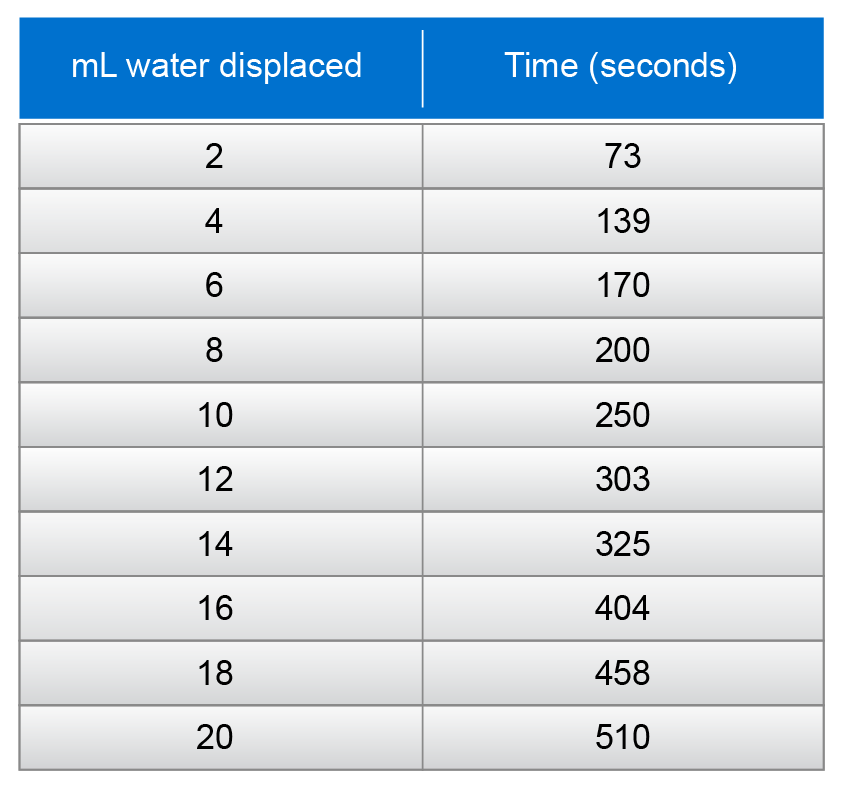Select the 6 mL row's volume cell
The width and height of the screenshot is (843, 788).
click(215, 286)
